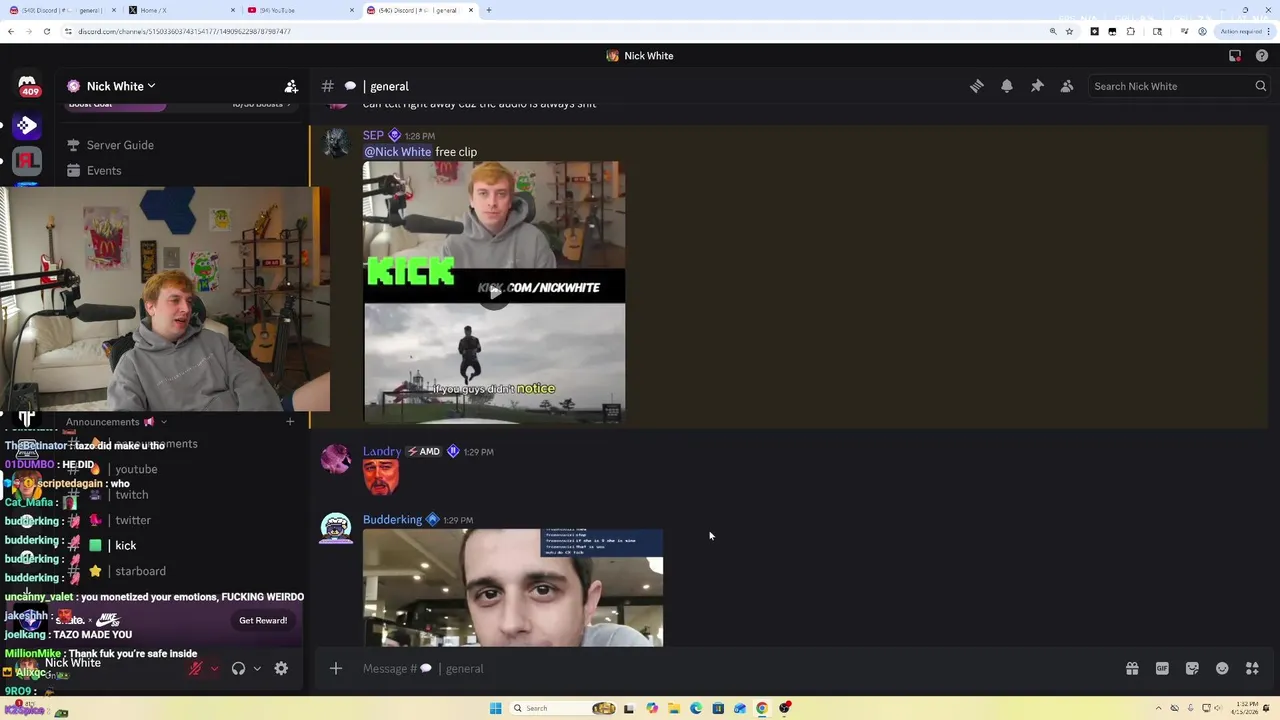Go back in browser
1280x720 pixels.
pyautogui.click(x=10, y=31)
